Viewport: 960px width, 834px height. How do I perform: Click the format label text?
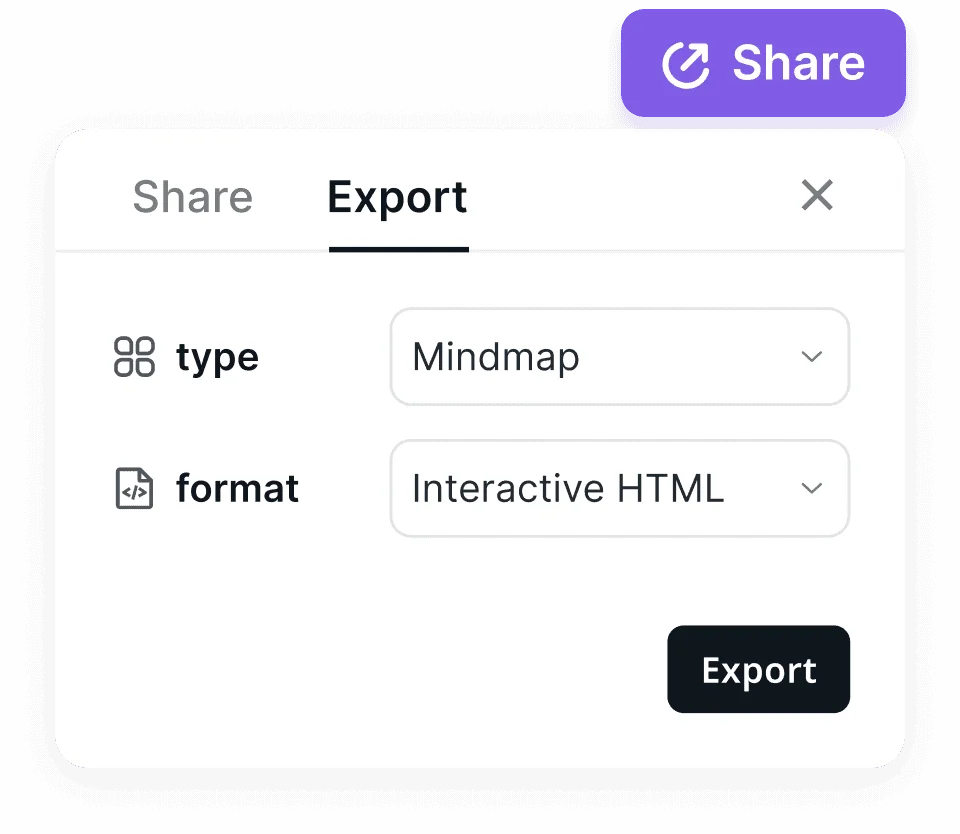click(x=237, y=488)
